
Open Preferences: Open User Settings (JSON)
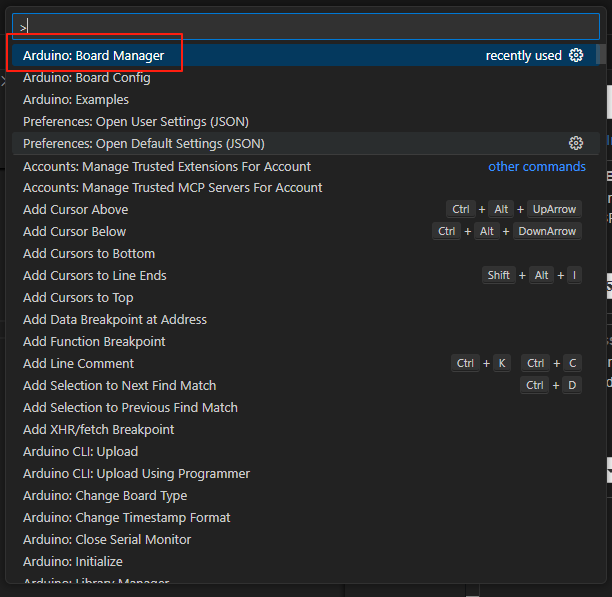(306, 122)
